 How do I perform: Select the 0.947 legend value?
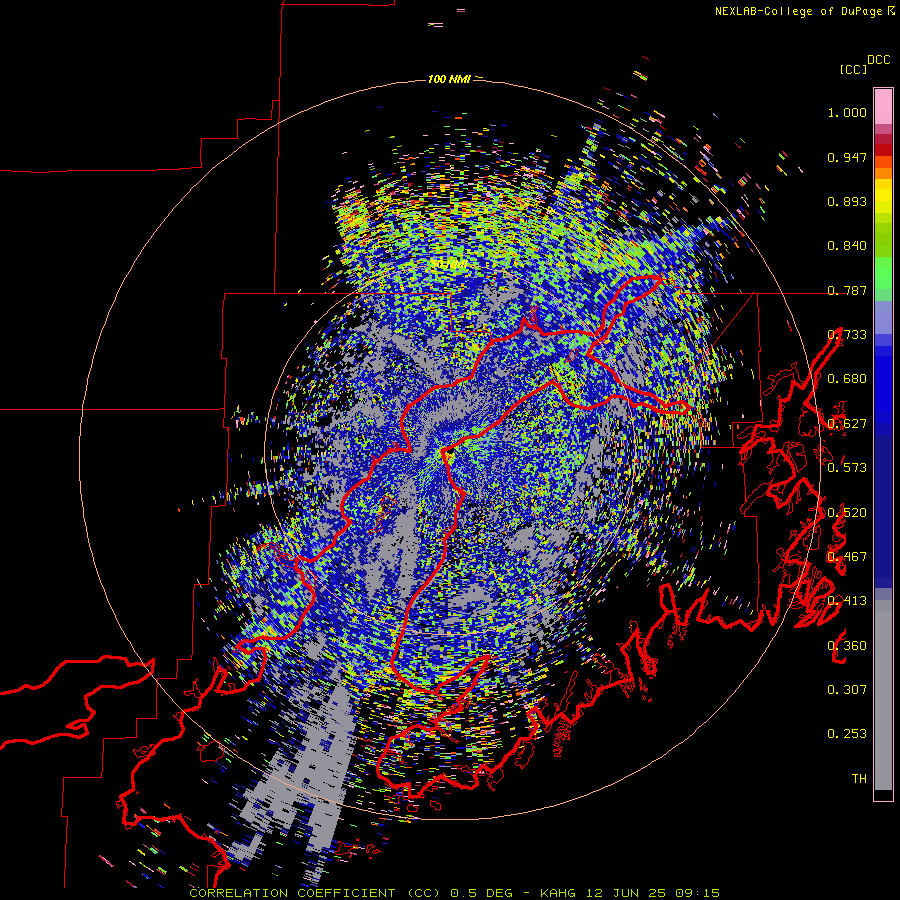coord(847,157)
